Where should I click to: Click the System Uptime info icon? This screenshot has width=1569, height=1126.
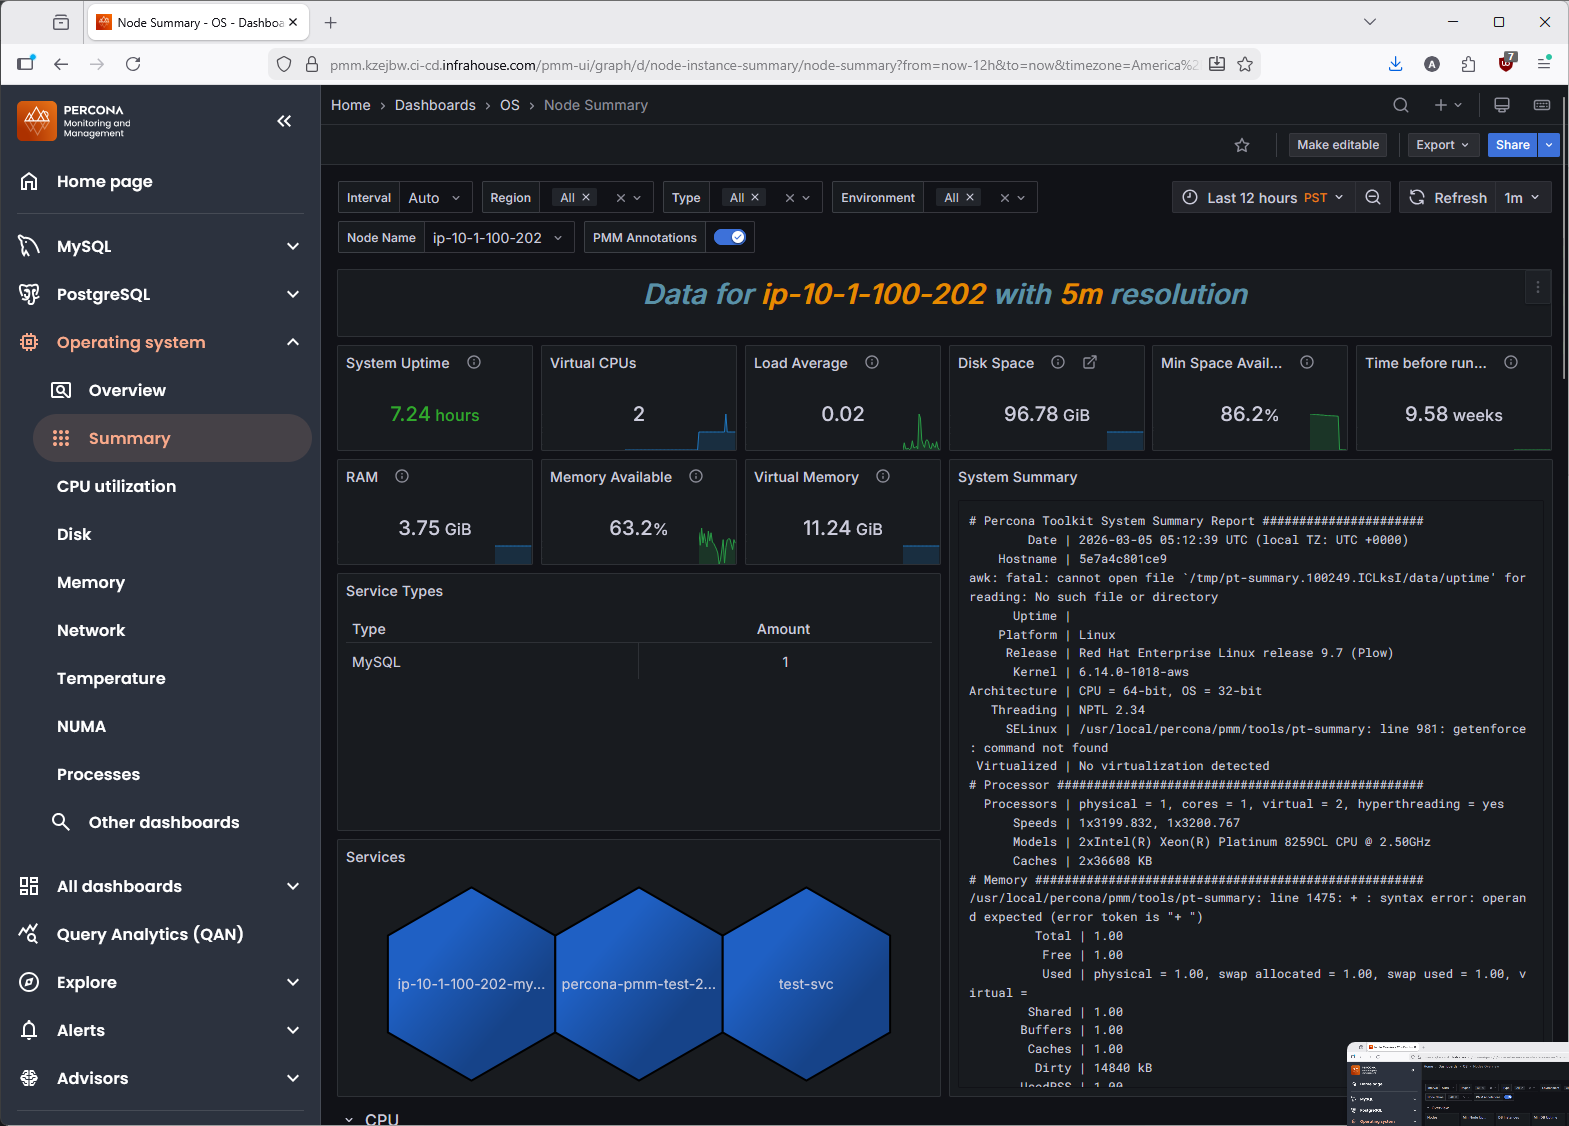click(474, 363)
